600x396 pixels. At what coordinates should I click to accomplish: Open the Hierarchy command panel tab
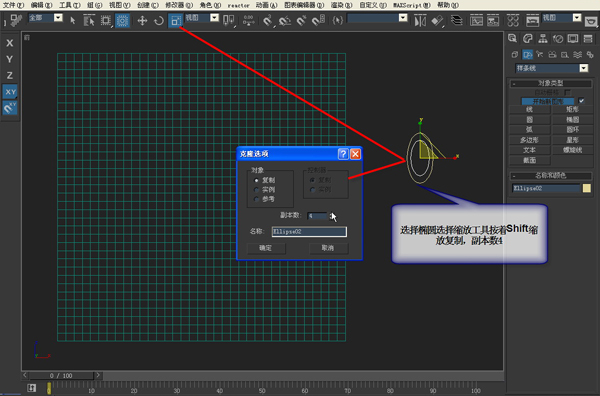543,38
